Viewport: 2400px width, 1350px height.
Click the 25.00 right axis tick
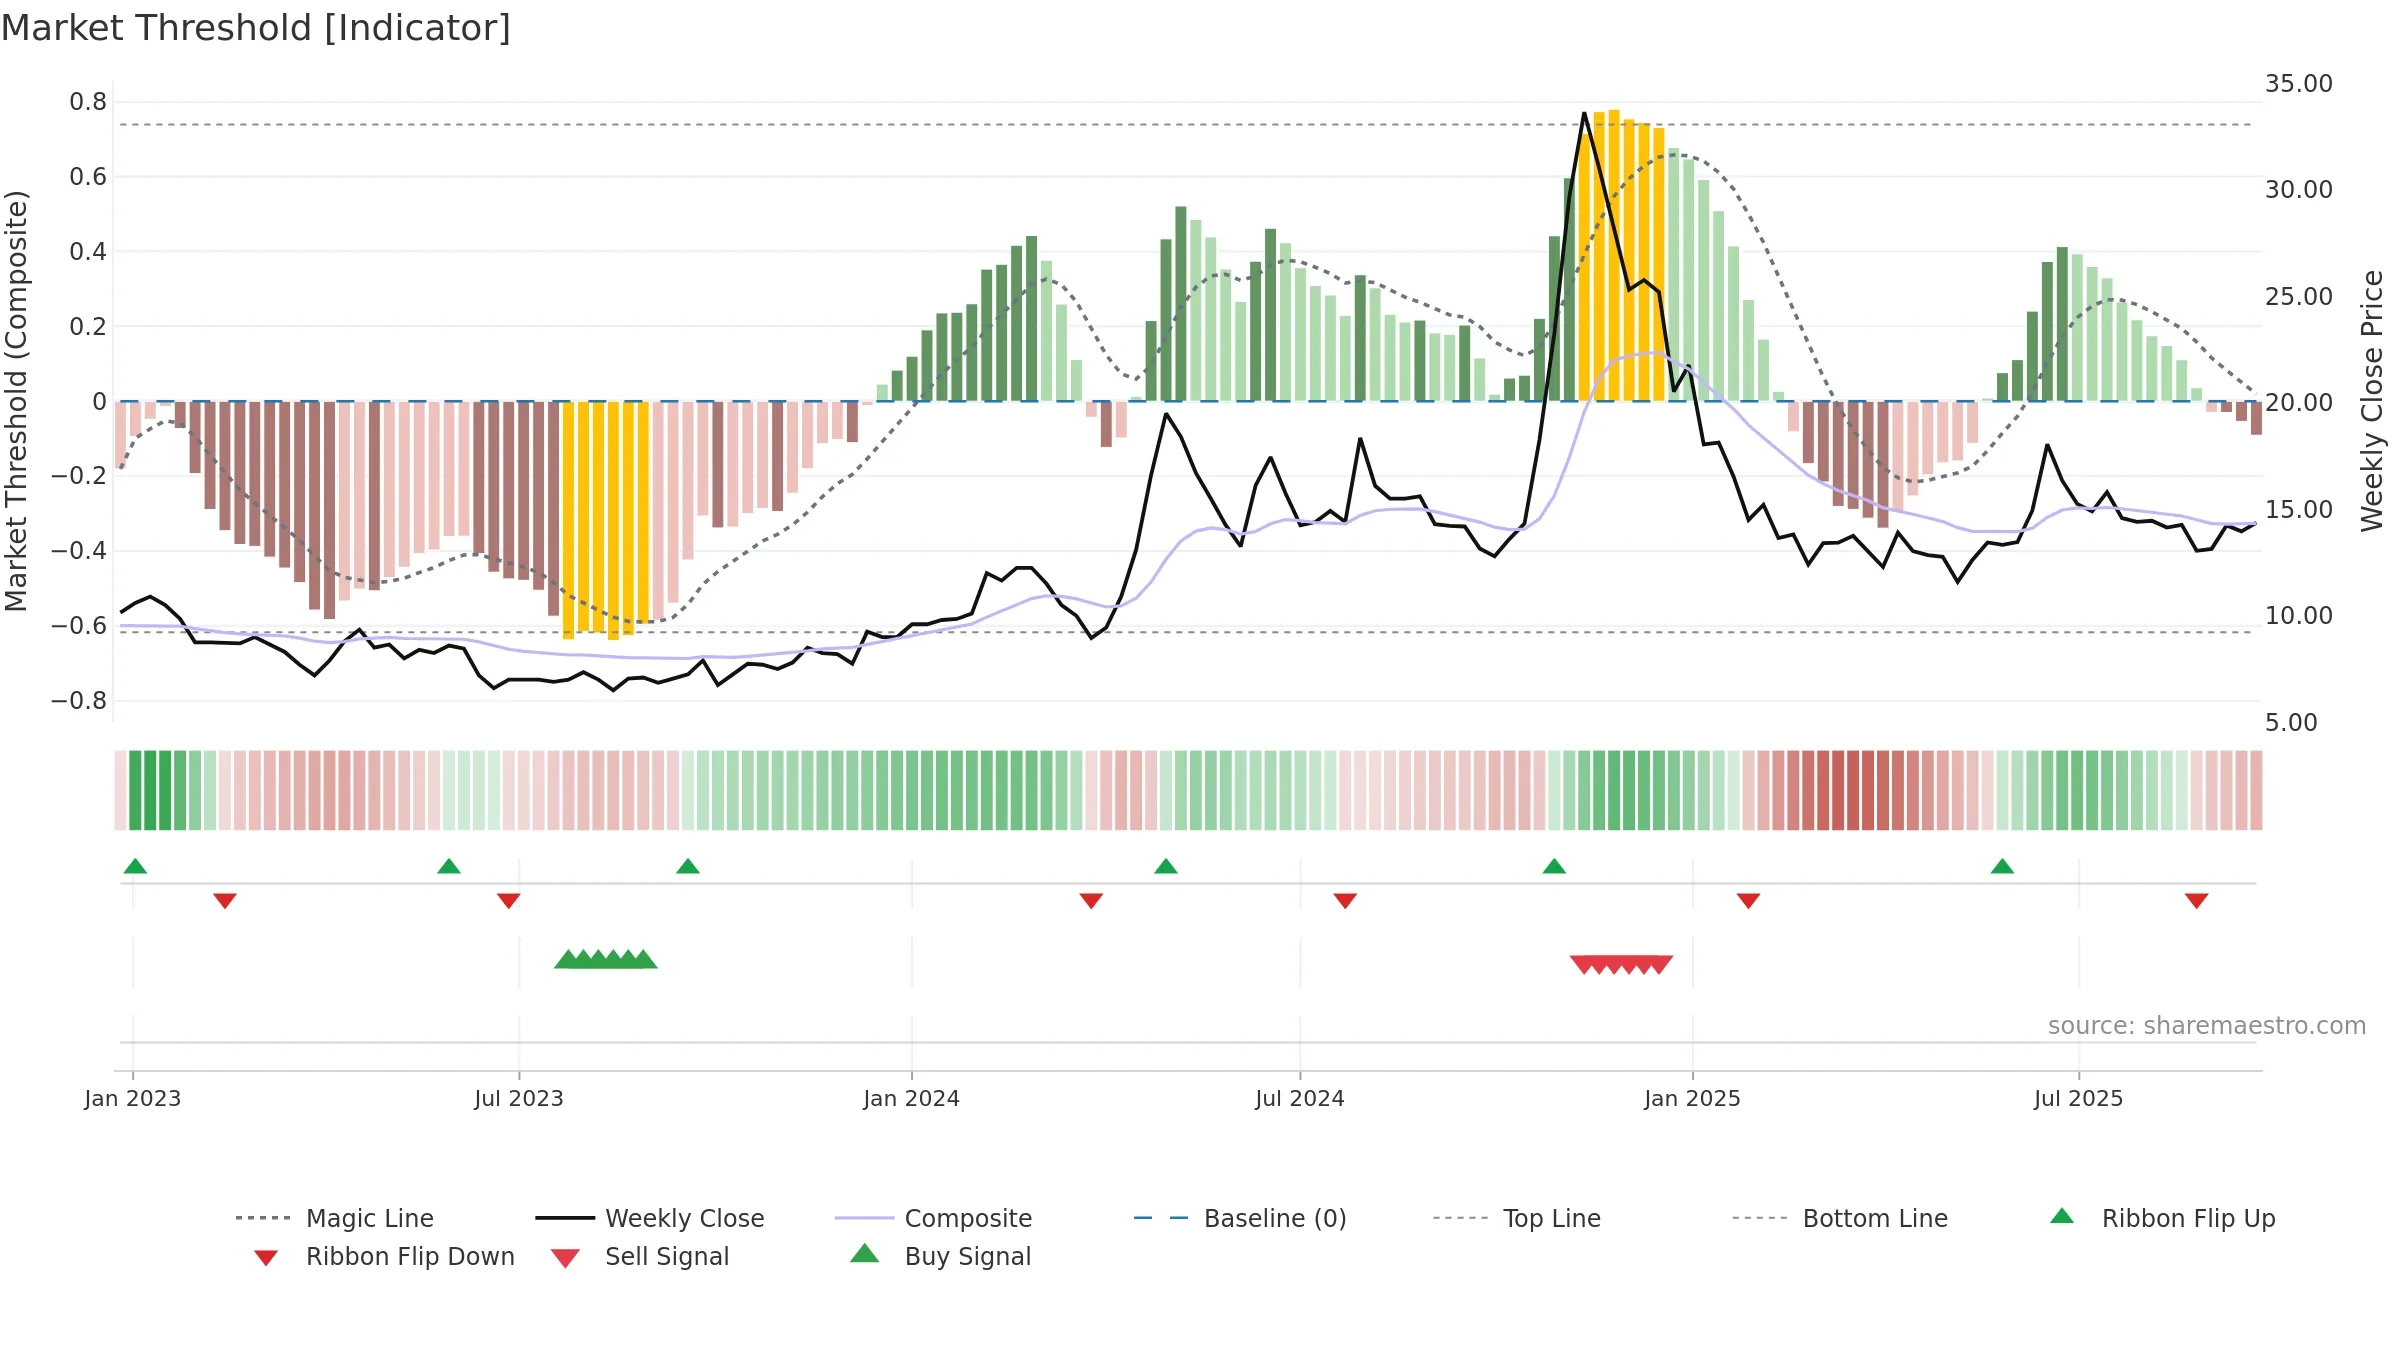click(2299, 297)
